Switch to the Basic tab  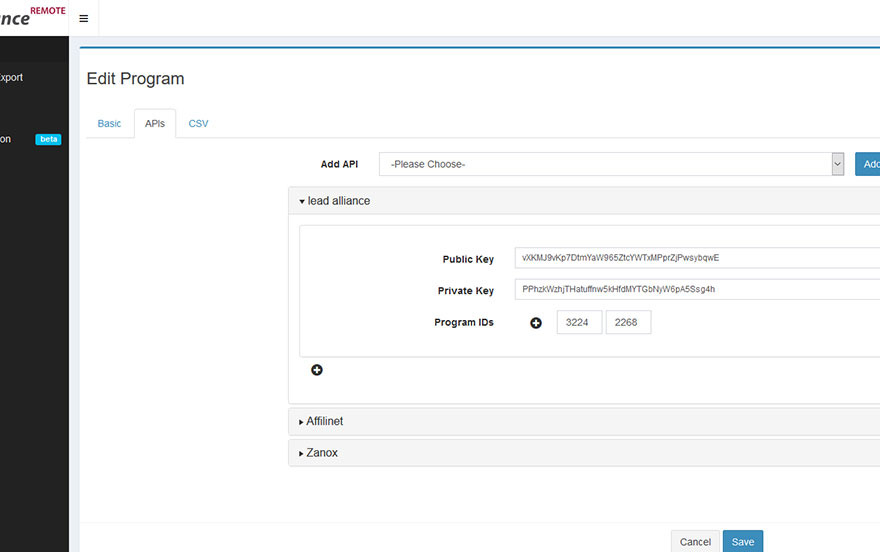coord(109,124)
